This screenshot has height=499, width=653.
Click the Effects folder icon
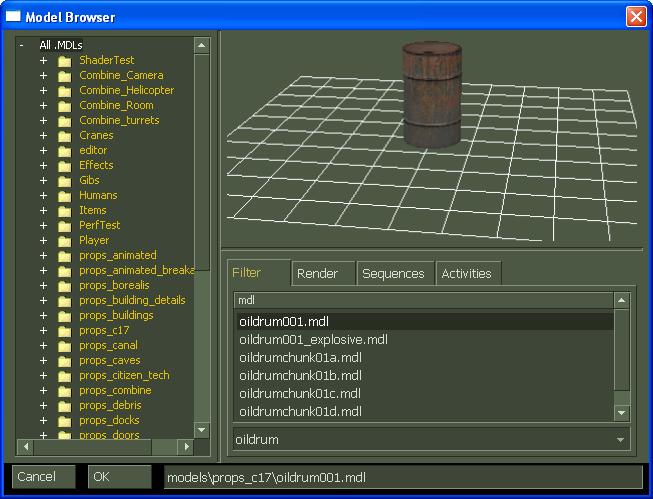point(65,166)
